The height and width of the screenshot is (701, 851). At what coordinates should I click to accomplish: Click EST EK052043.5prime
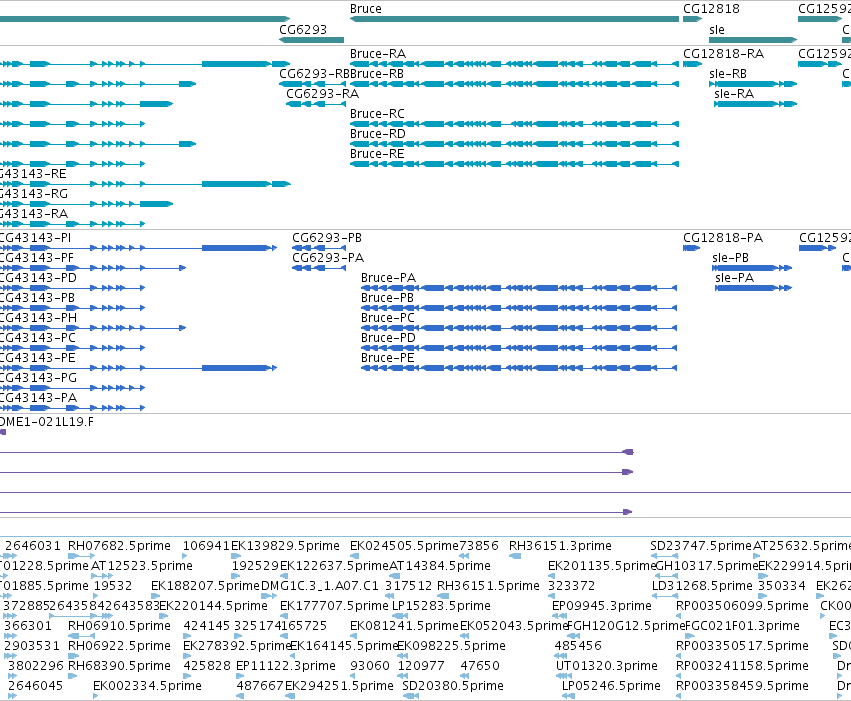[x=514, y=626]
